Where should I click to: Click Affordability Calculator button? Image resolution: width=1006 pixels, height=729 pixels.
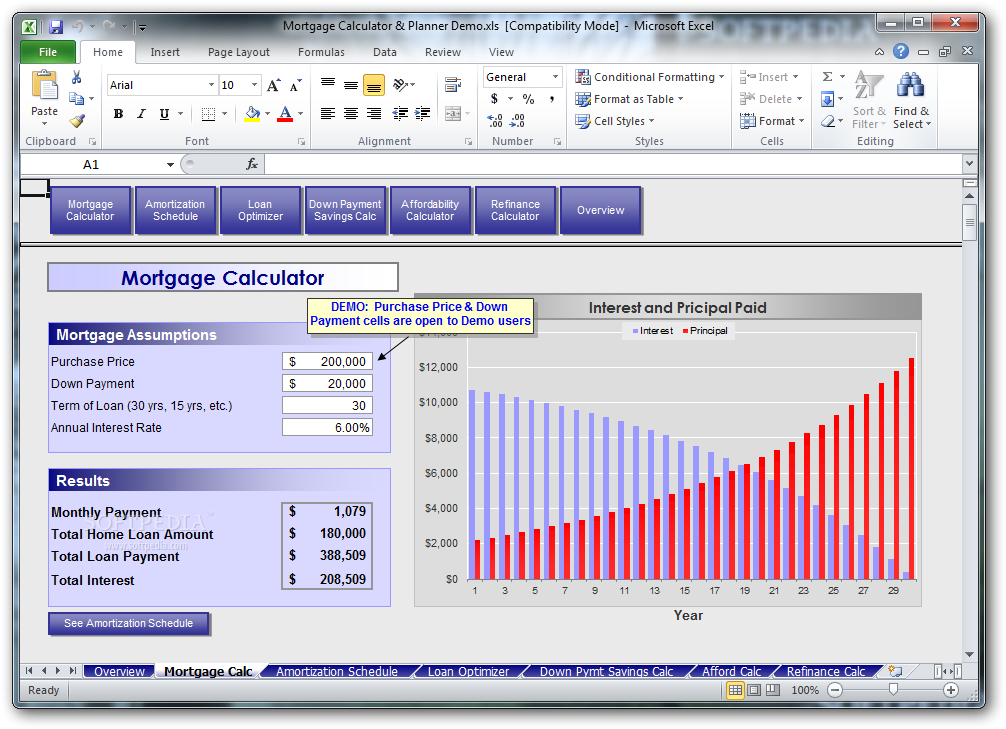(430, 210)
